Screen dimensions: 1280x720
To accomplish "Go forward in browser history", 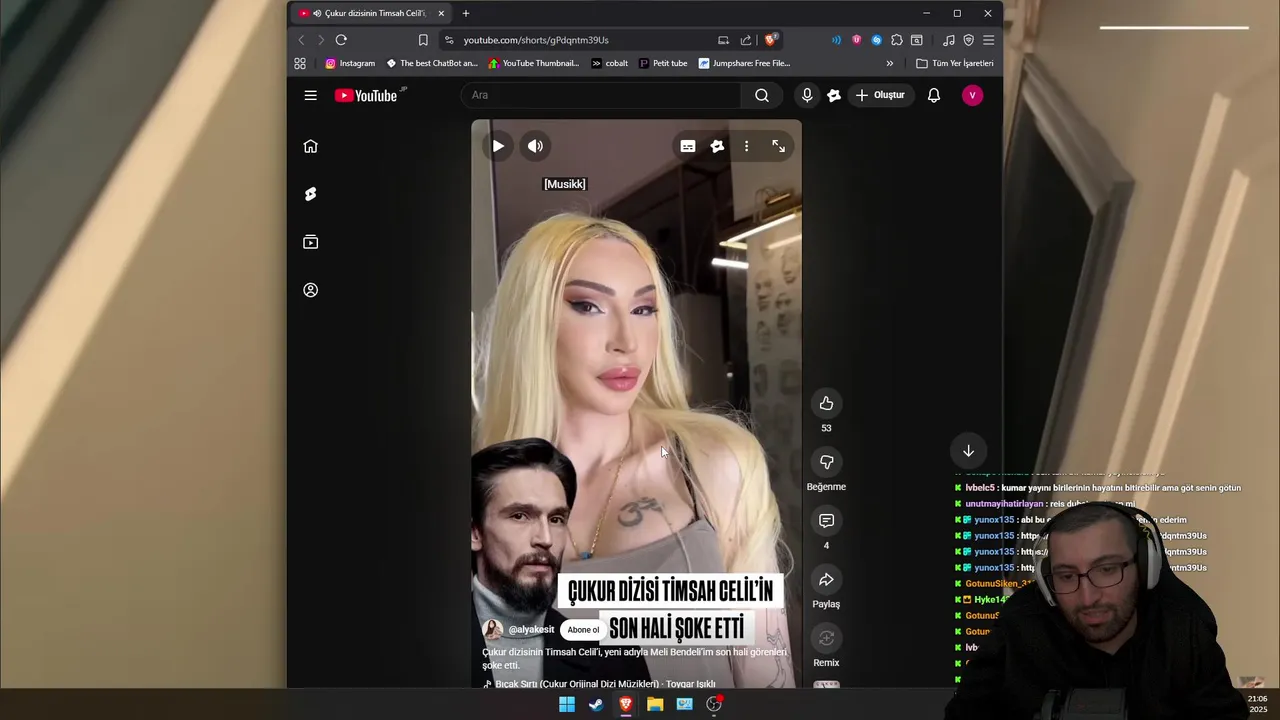I will (321, 40).
